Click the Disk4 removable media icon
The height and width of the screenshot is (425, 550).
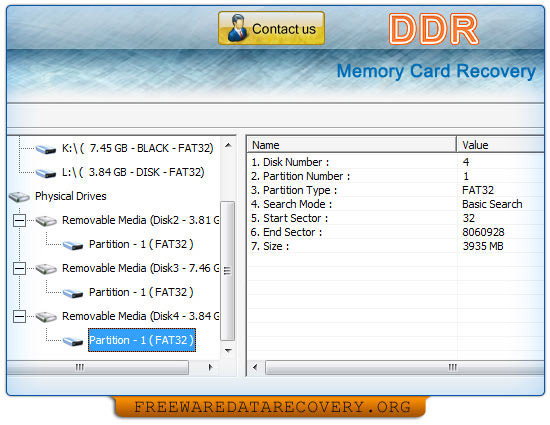46,317
